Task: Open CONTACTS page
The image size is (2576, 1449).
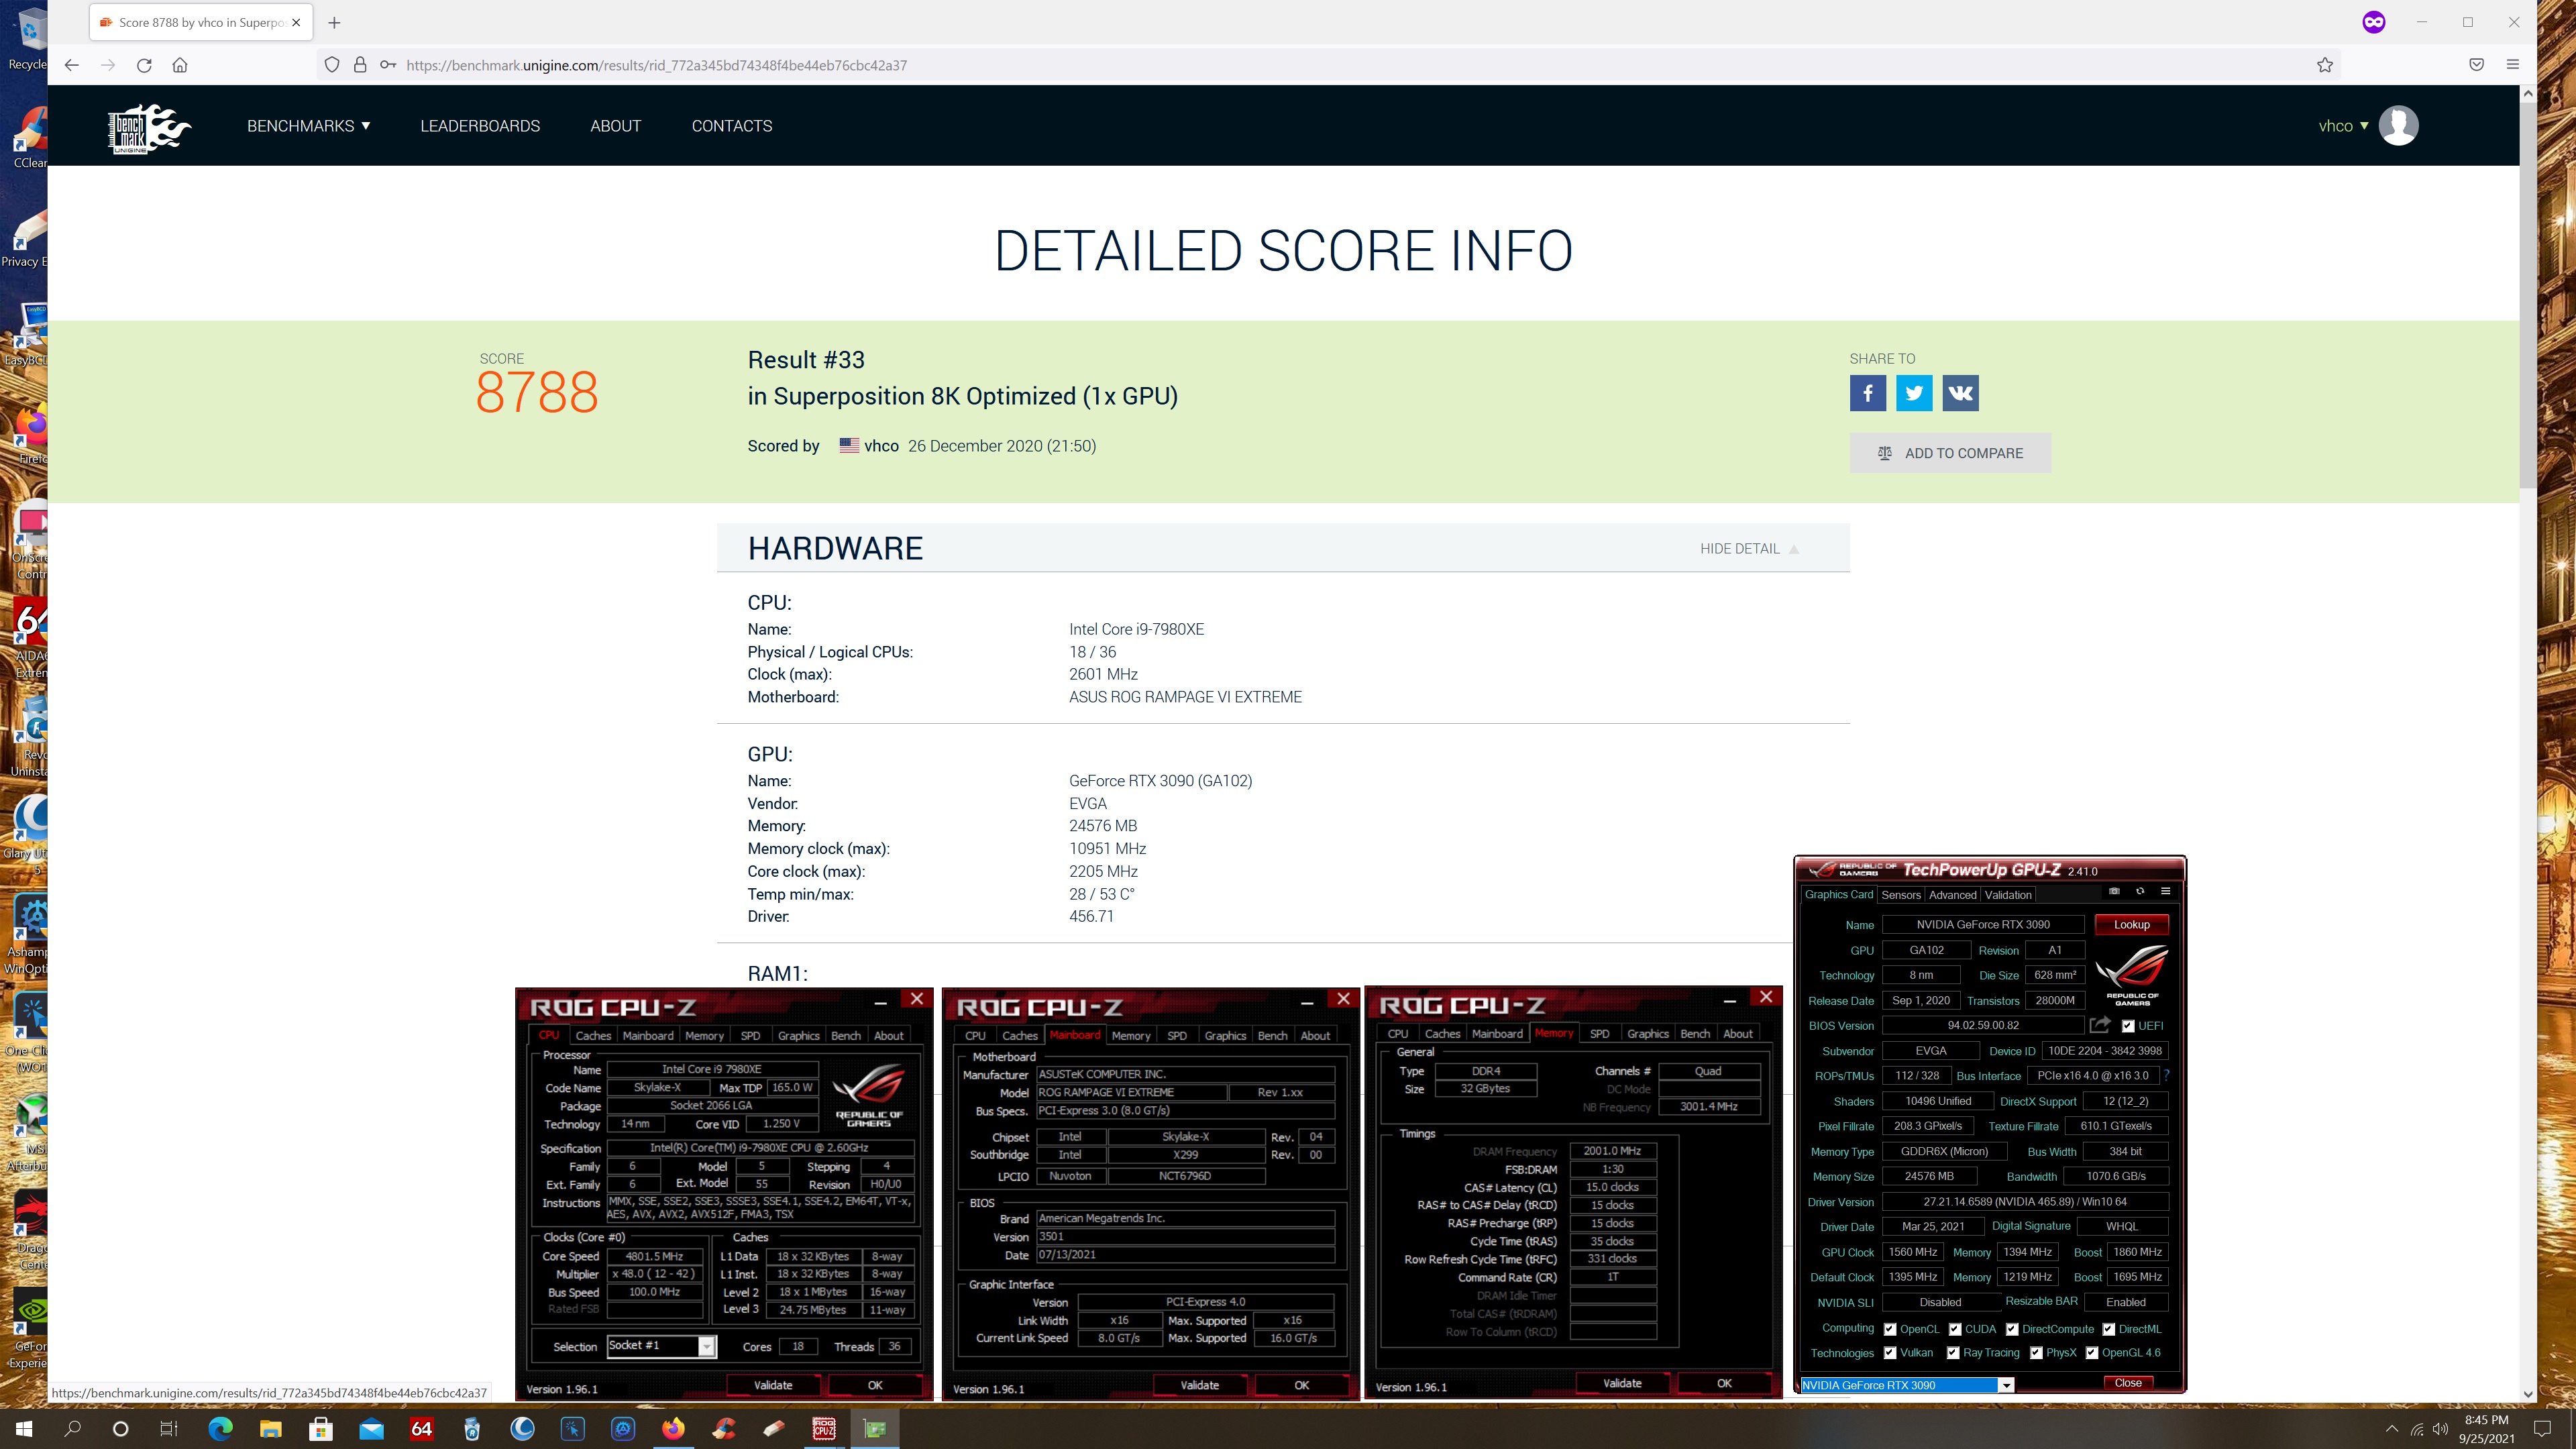Action: coord(732,126)
